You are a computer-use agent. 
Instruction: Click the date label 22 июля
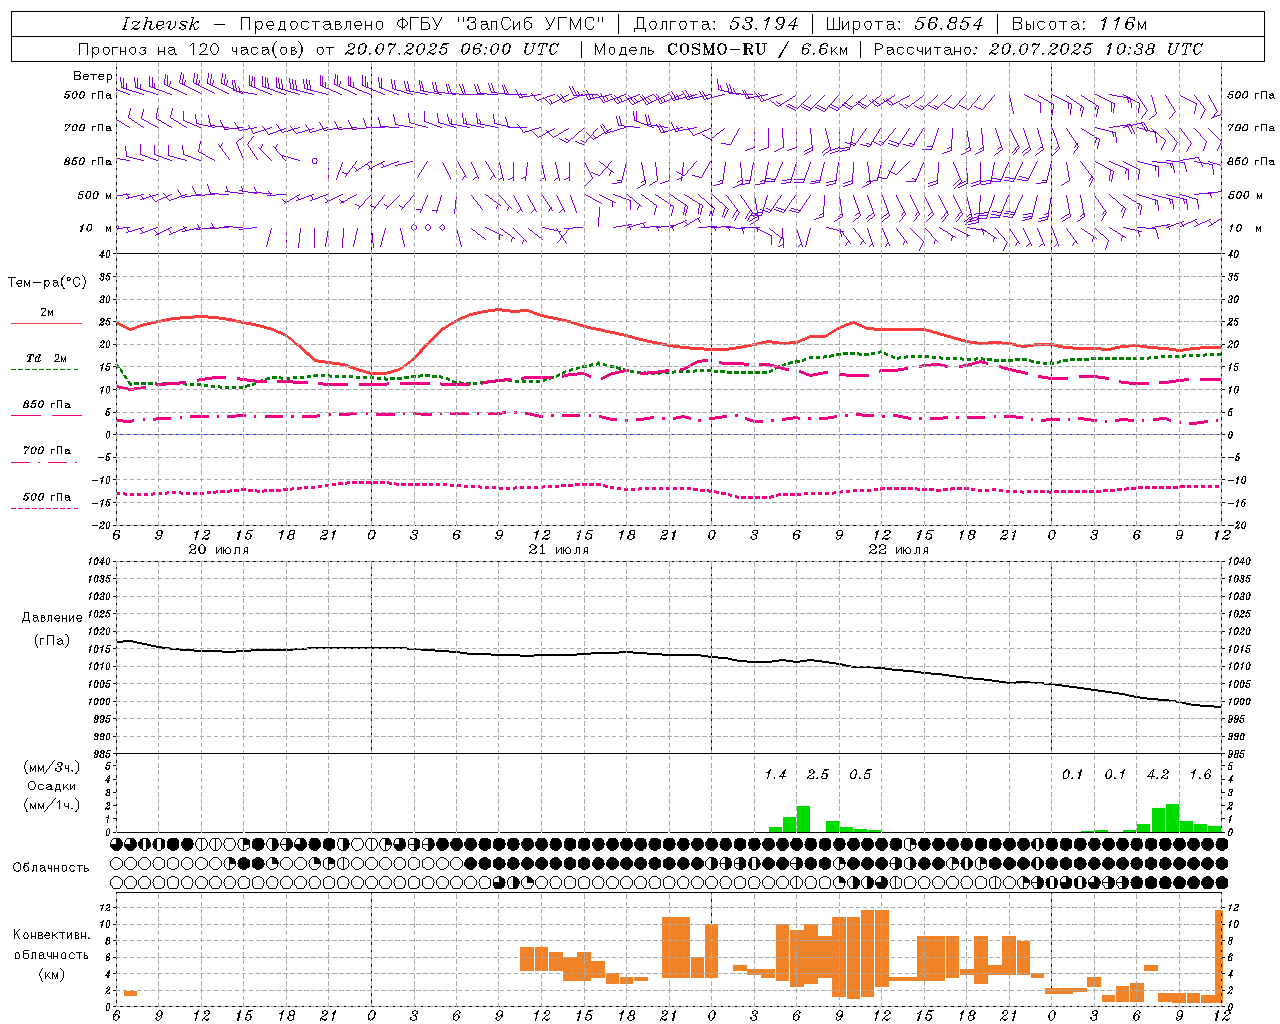click(x=899, y=550)
